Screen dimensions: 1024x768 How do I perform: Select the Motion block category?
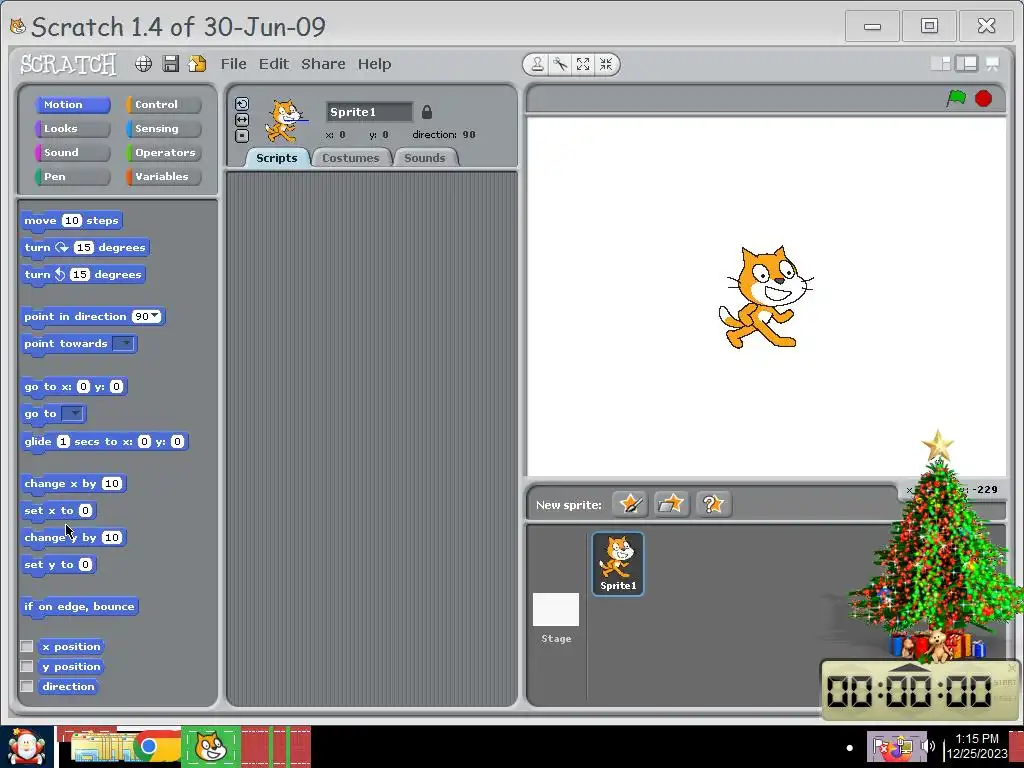click(x=72, y=104)
